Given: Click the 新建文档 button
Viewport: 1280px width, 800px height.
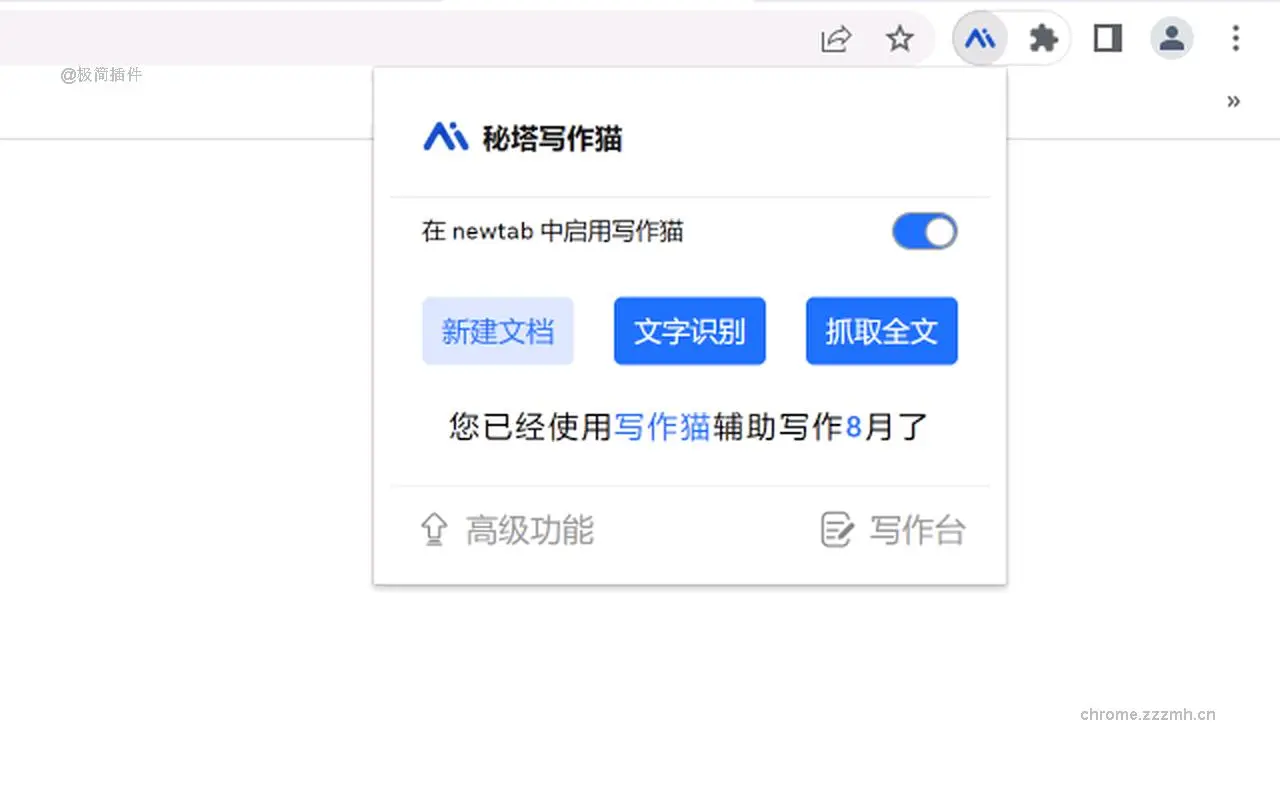Looking at the screenshot, I should tap(498, 331).
